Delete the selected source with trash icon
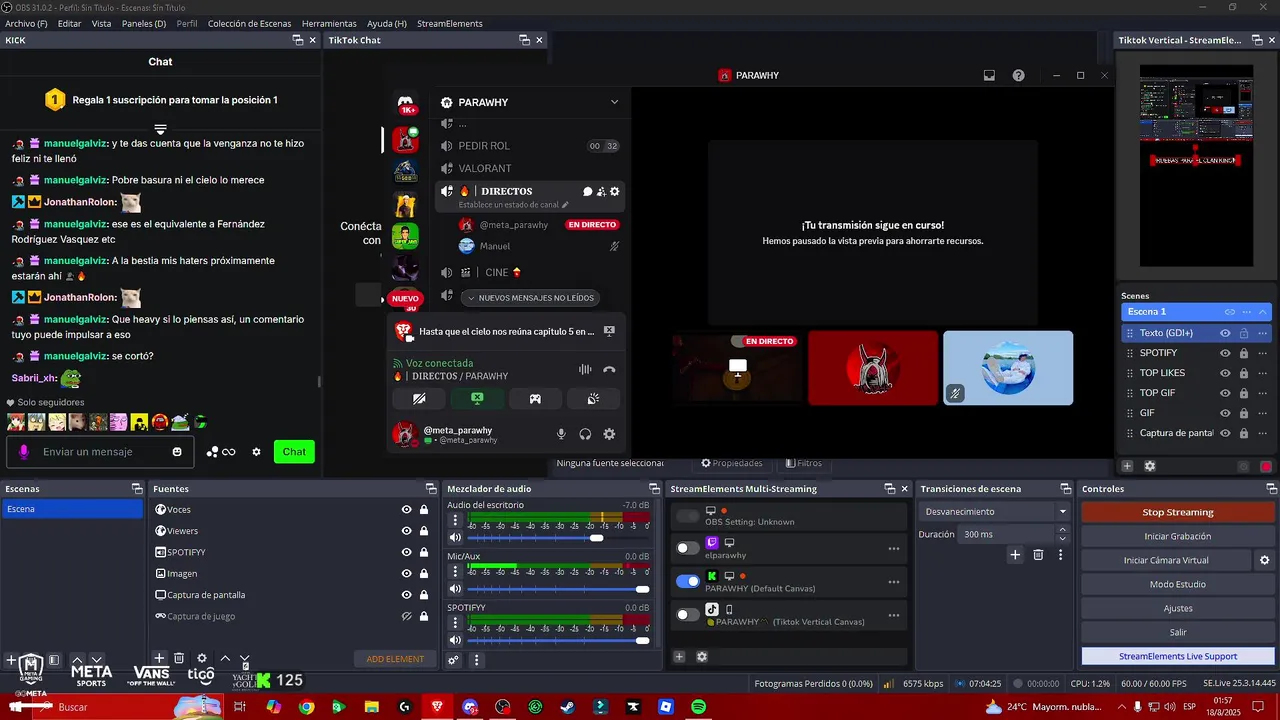The image size is (1280, 720). coord(179,658)
